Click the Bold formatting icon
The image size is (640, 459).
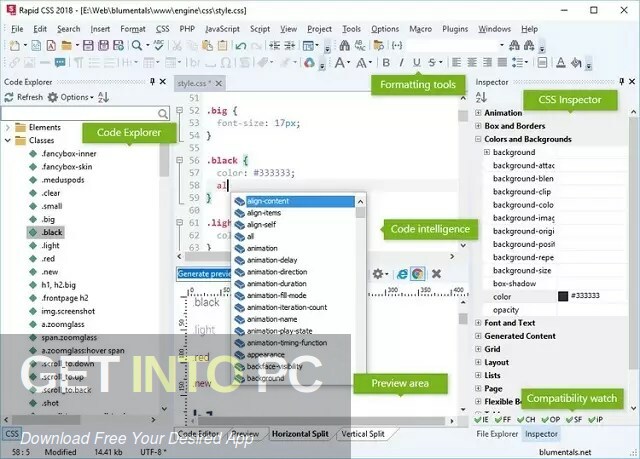(x=386, y=62)
